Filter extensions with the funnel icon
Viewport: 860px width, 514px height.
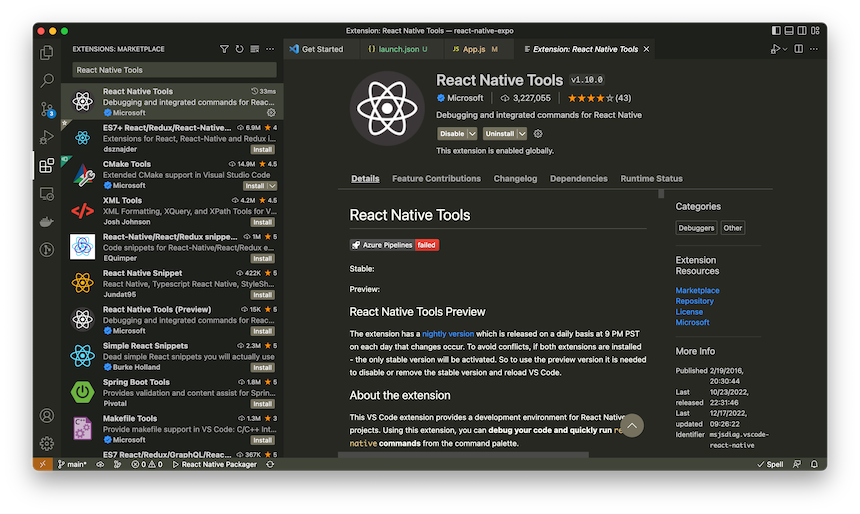click(x=224, y=49)
